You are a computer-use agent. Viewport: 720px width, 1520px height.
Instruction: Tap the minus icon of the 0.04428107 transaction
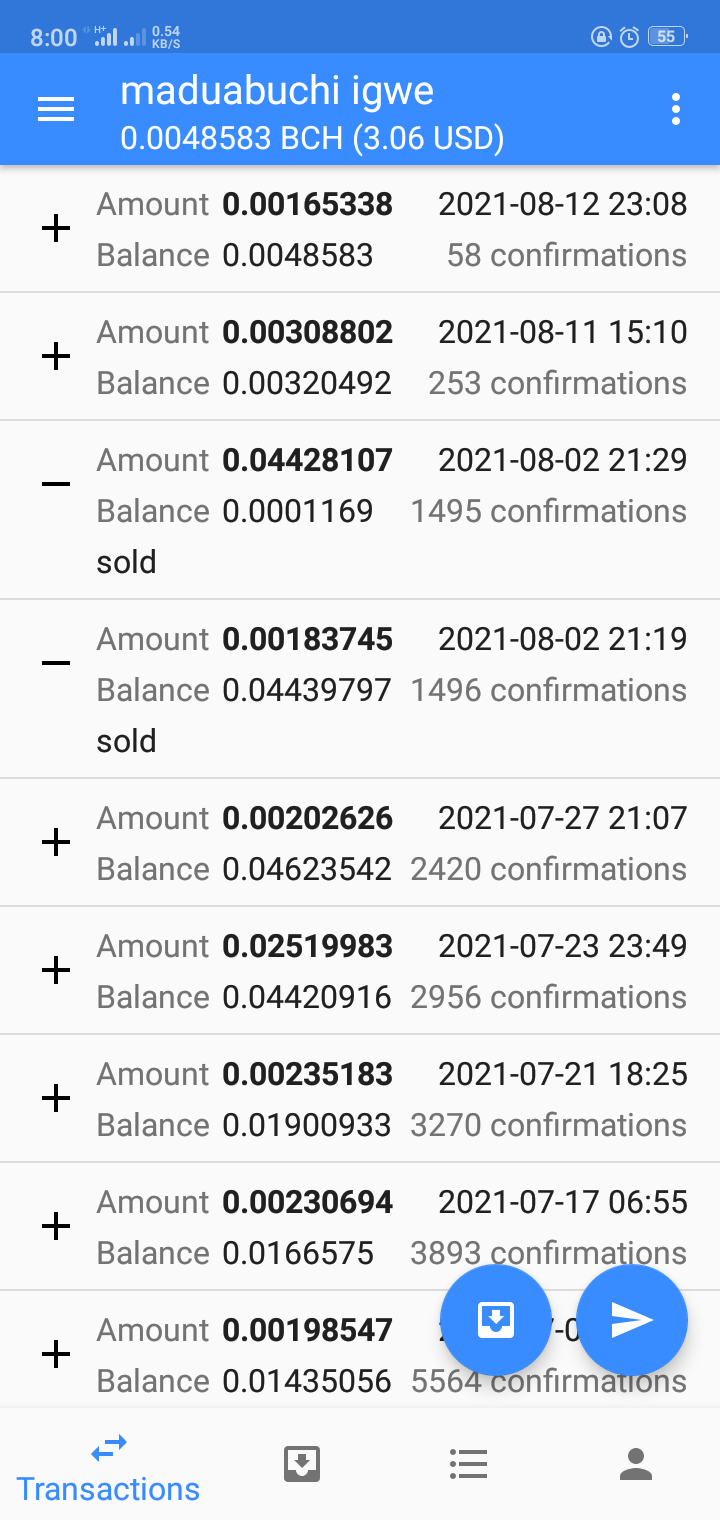coord(56,485)
